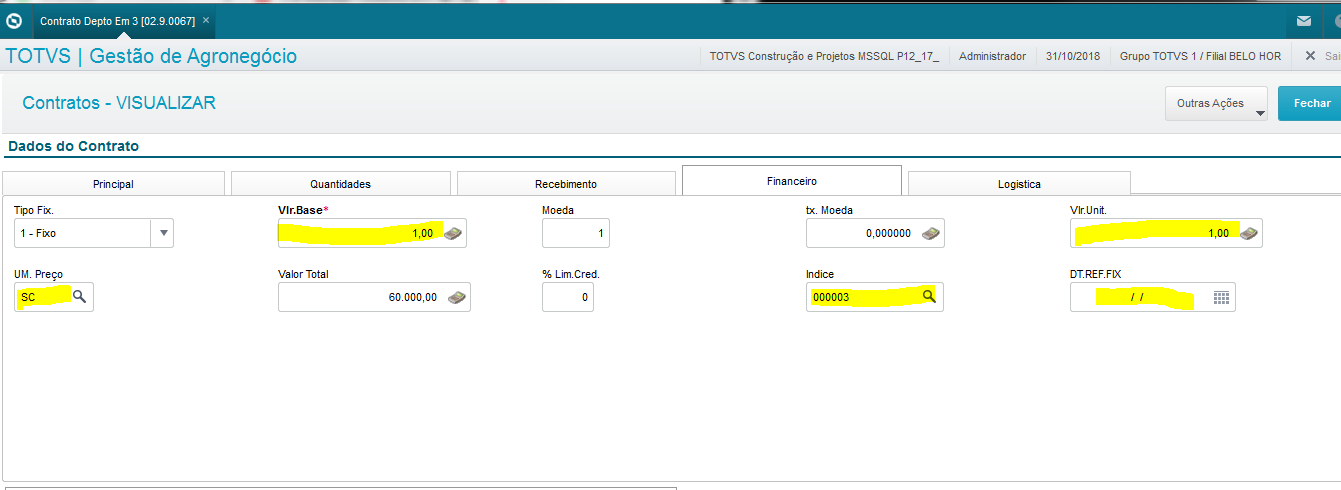This screenshot has width=1341, height=490.
Task: Open the calculator icon beside tx. Moeda field
Action: click(931, 233)
